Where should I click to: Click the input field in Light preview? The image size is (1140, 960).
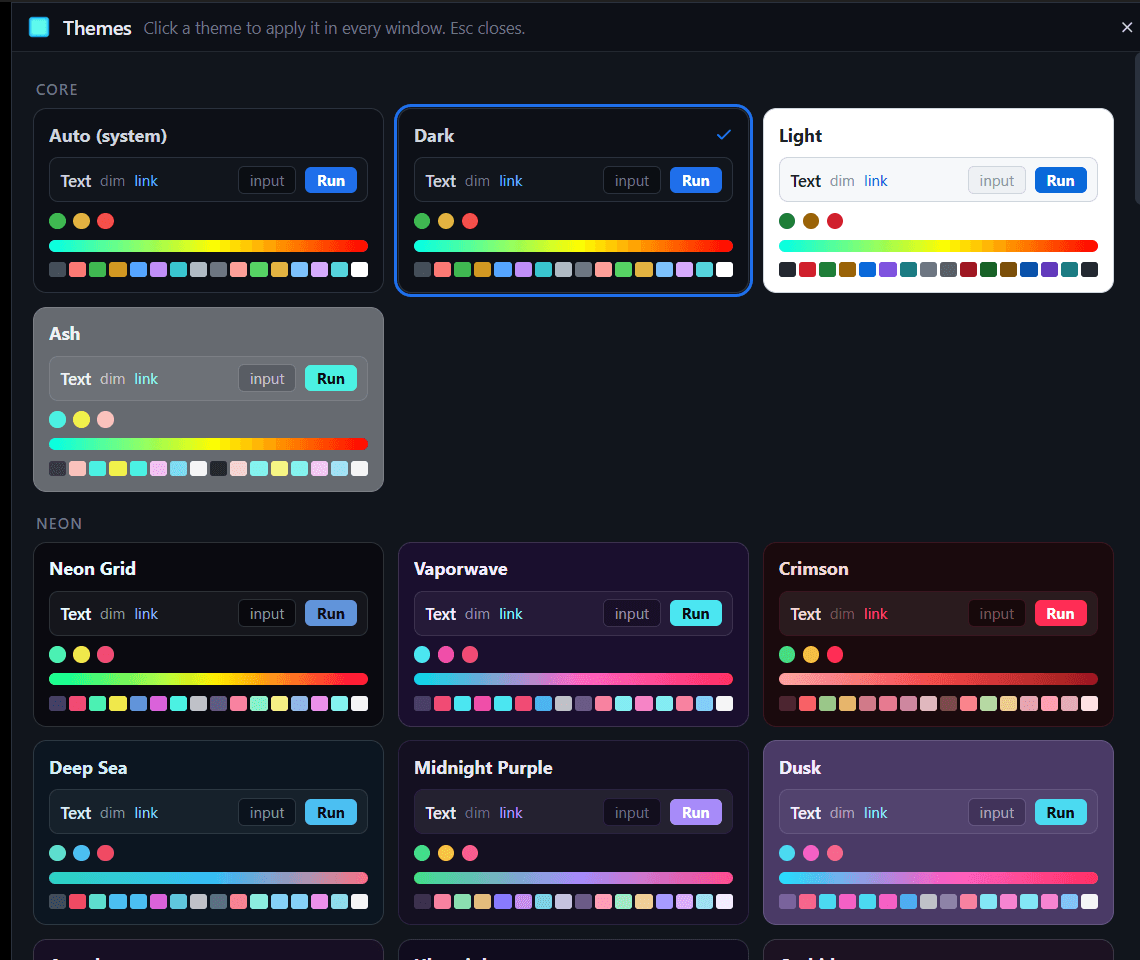(997, 180)
